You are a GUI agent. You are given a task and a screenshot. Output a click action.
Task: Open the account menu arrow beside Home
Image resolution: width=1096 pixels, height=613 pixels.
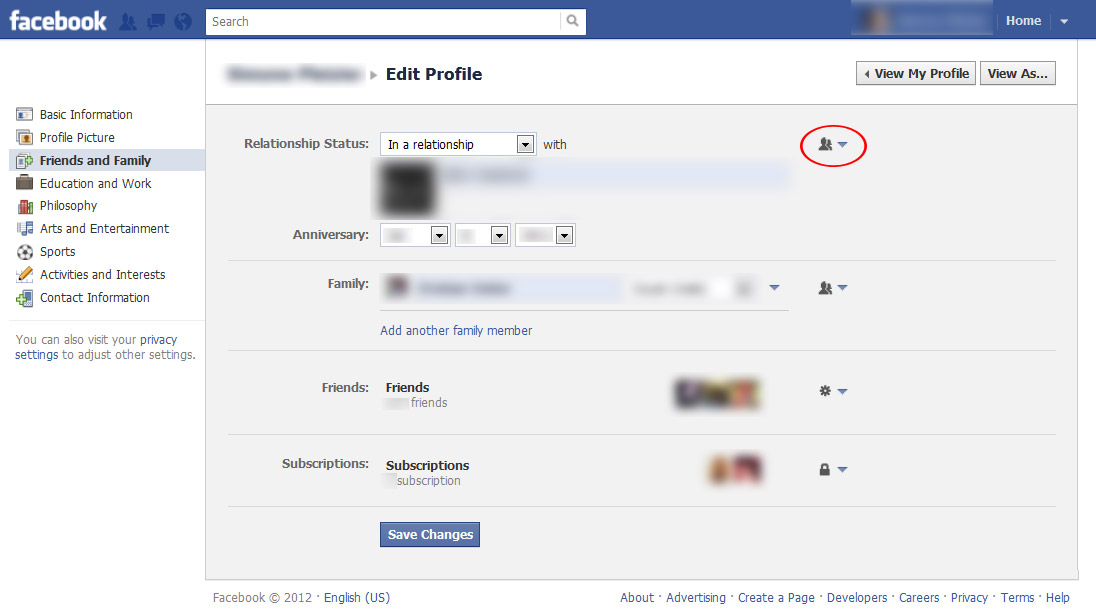(1064, 21)
